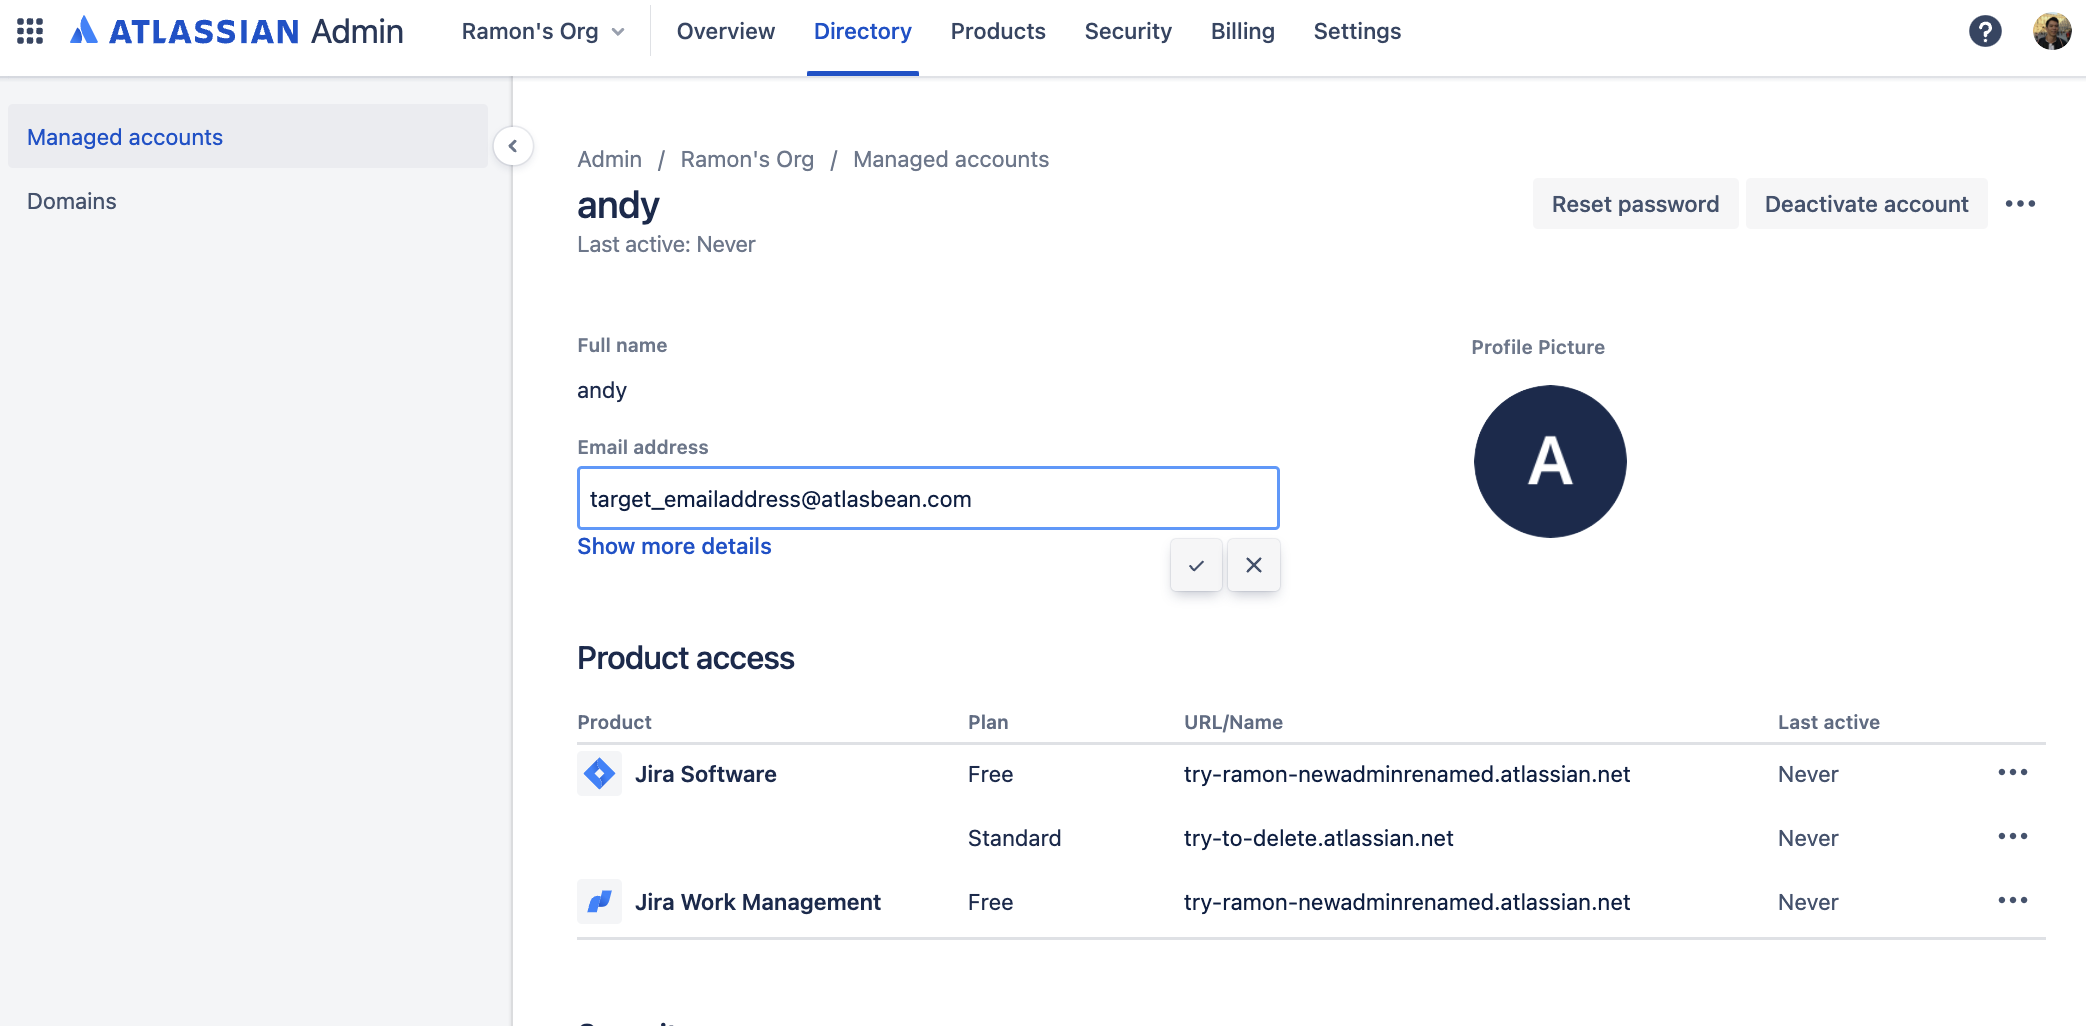The image size is (2086, 1026).
Task: Switch to the Security tab
Action: click(x=1128, y=31)
